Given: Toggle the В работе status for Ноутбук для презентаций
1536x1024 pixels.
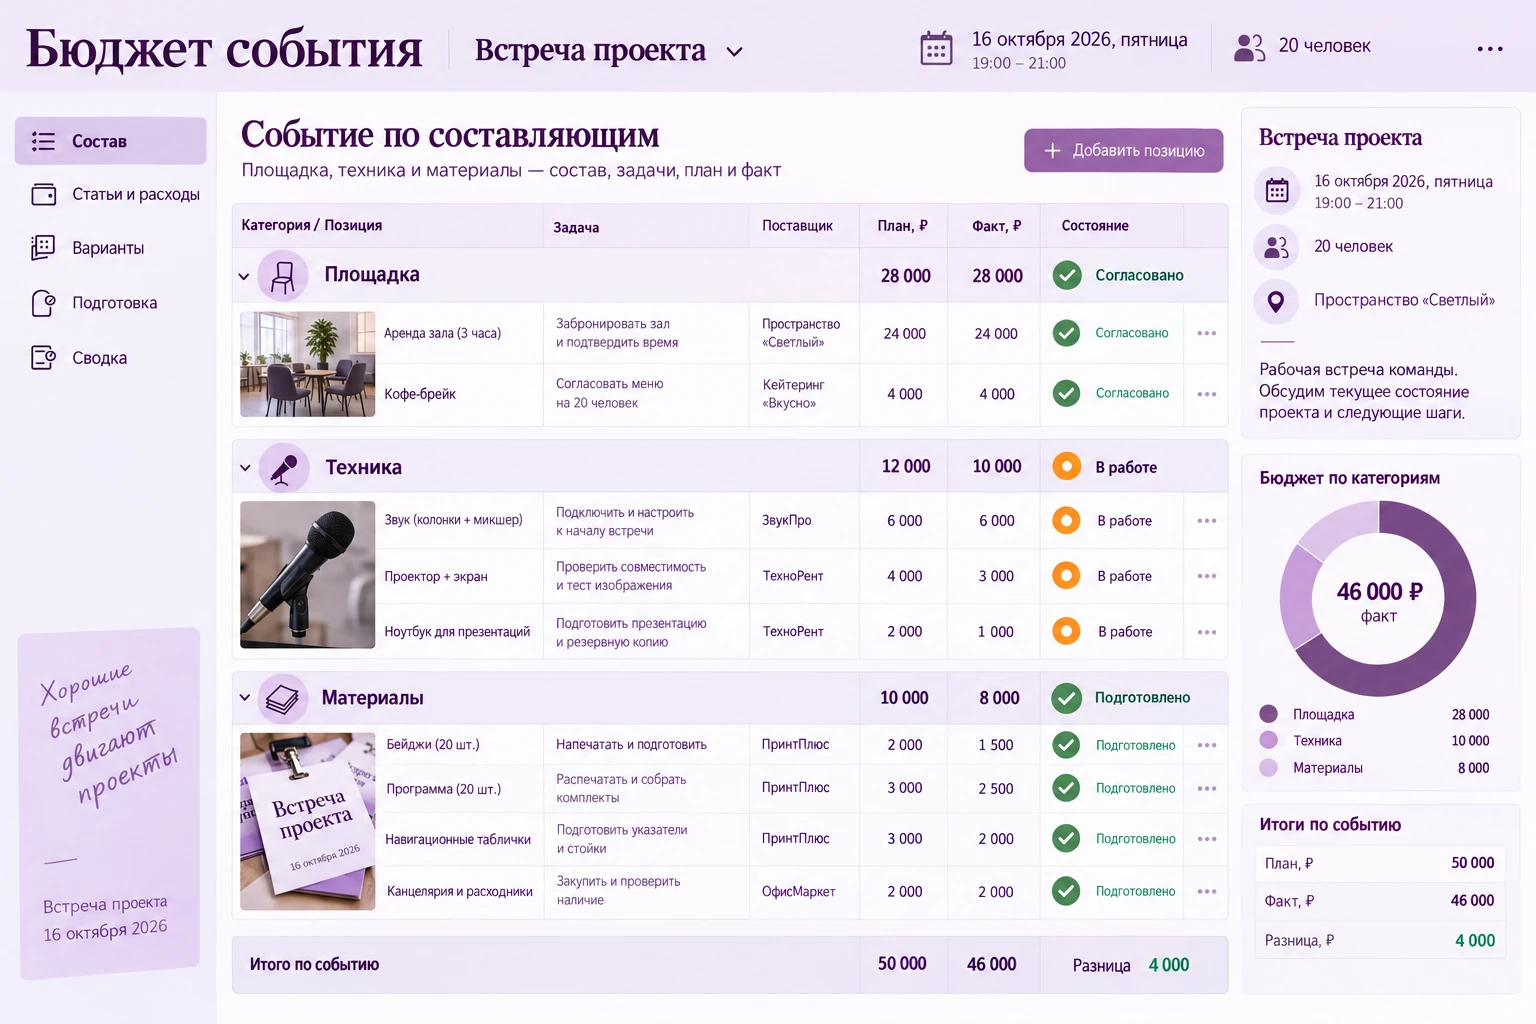Looking at the screenshot, I should tap(1067, 631).
